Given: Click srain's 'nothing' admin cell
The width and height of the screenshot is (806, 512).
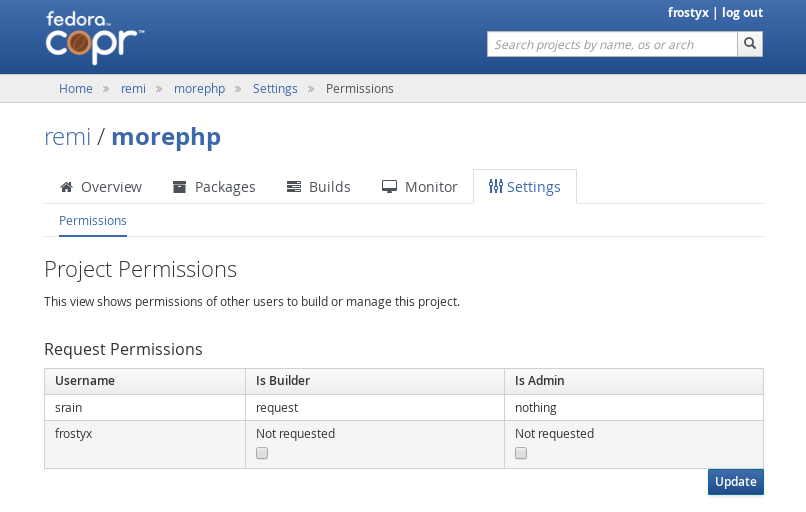Looking at the screenshot, I should 634,408.
